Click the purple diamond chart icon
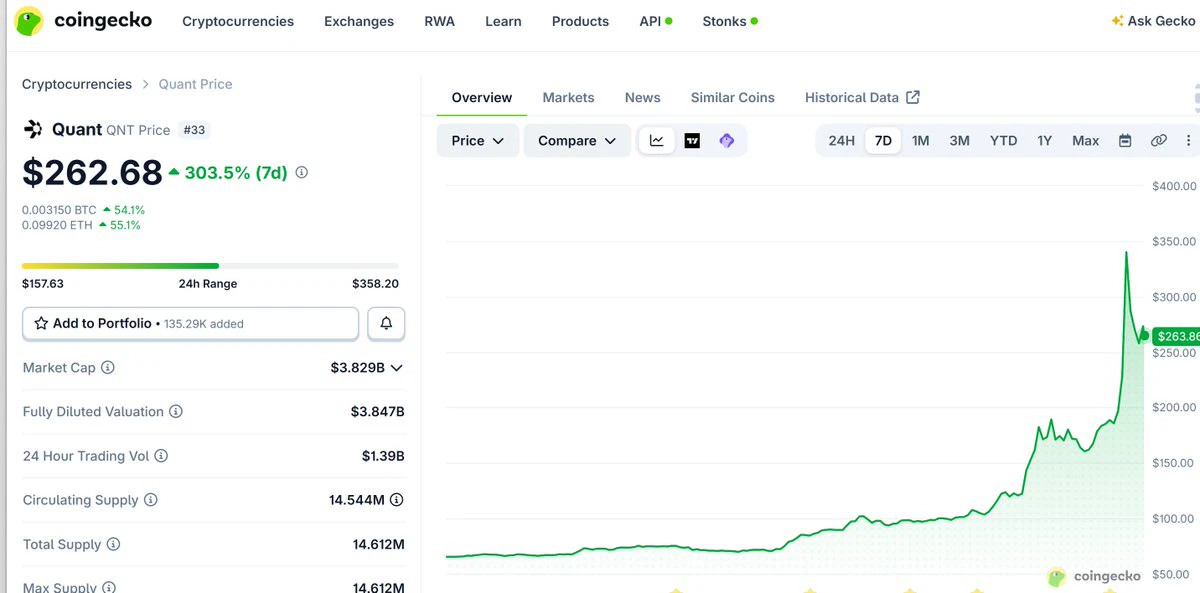This screenshot has height=593, width=1200. (x=727, y=141)
